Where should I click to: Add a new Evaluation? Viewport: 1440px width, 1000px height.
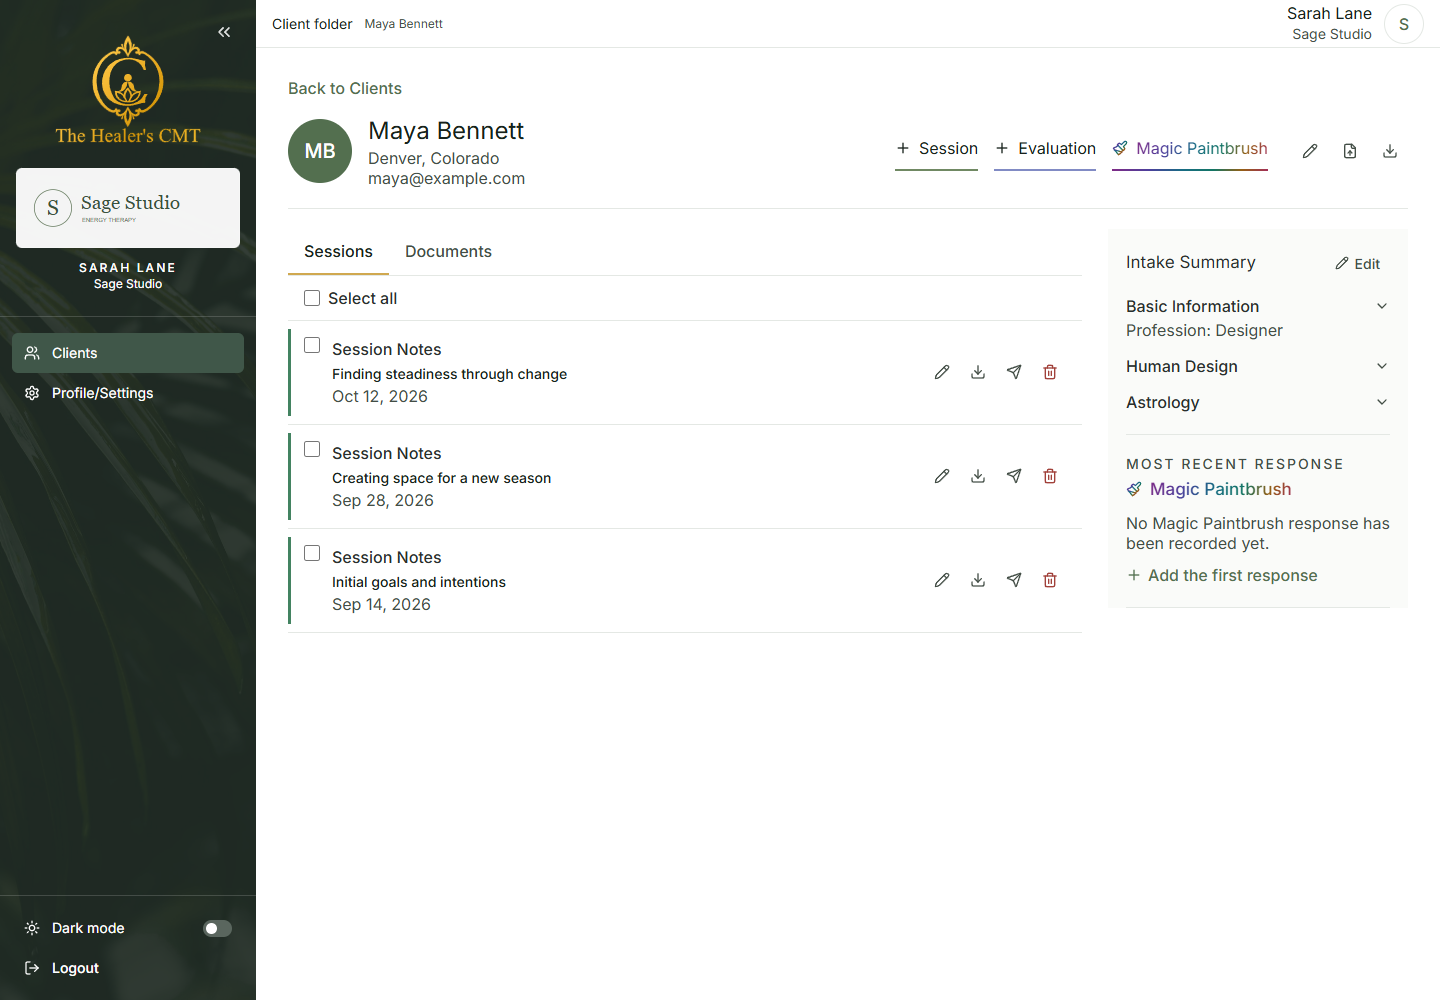[1045, 149]
